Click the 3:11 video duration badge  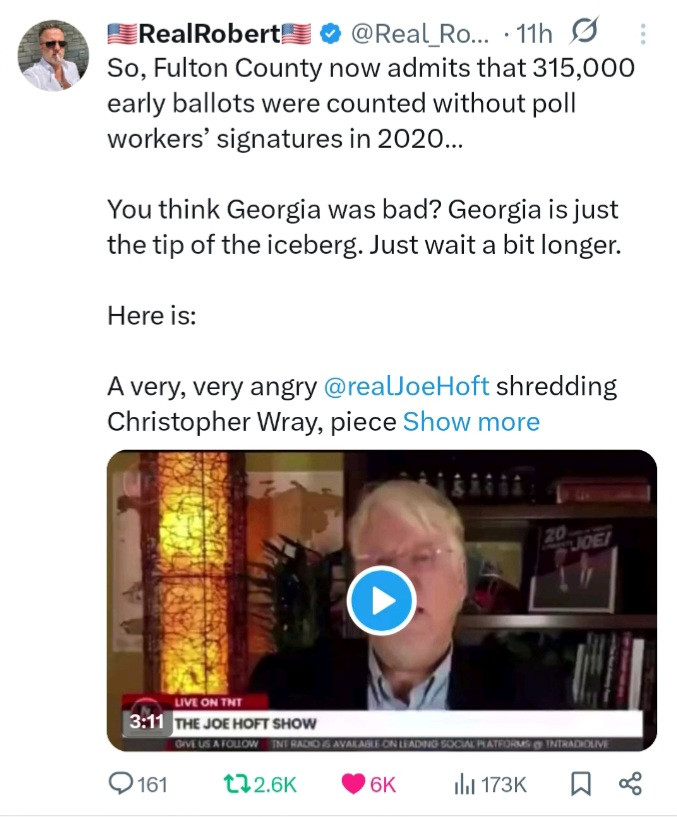[146, 721]
